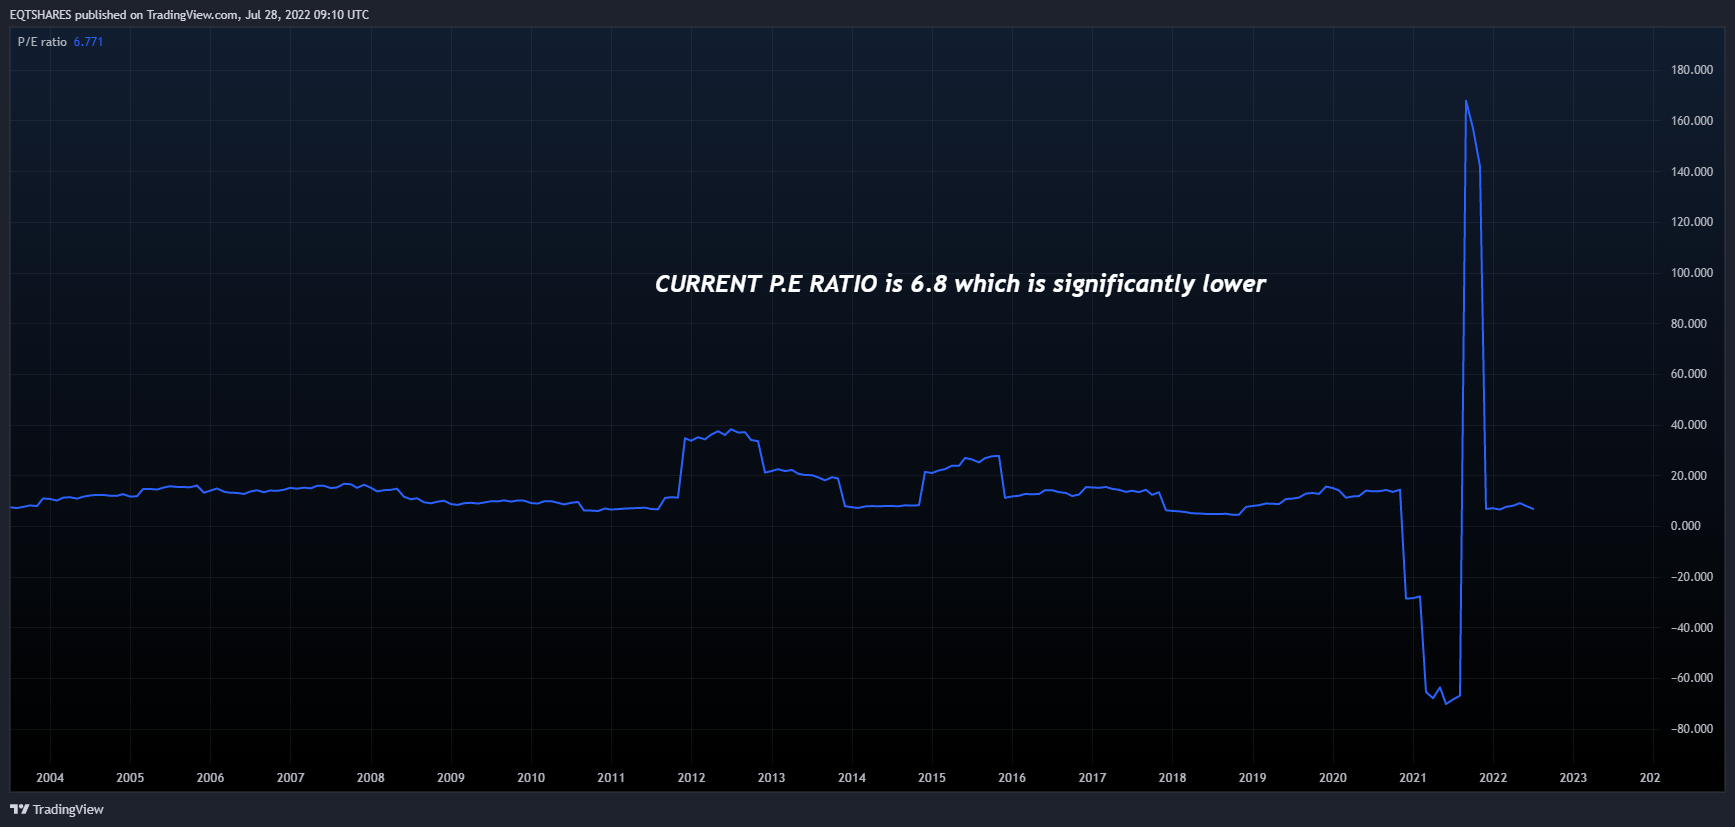Click the TradingView logo icon
Screen dimensions: 1735x827
19,809
